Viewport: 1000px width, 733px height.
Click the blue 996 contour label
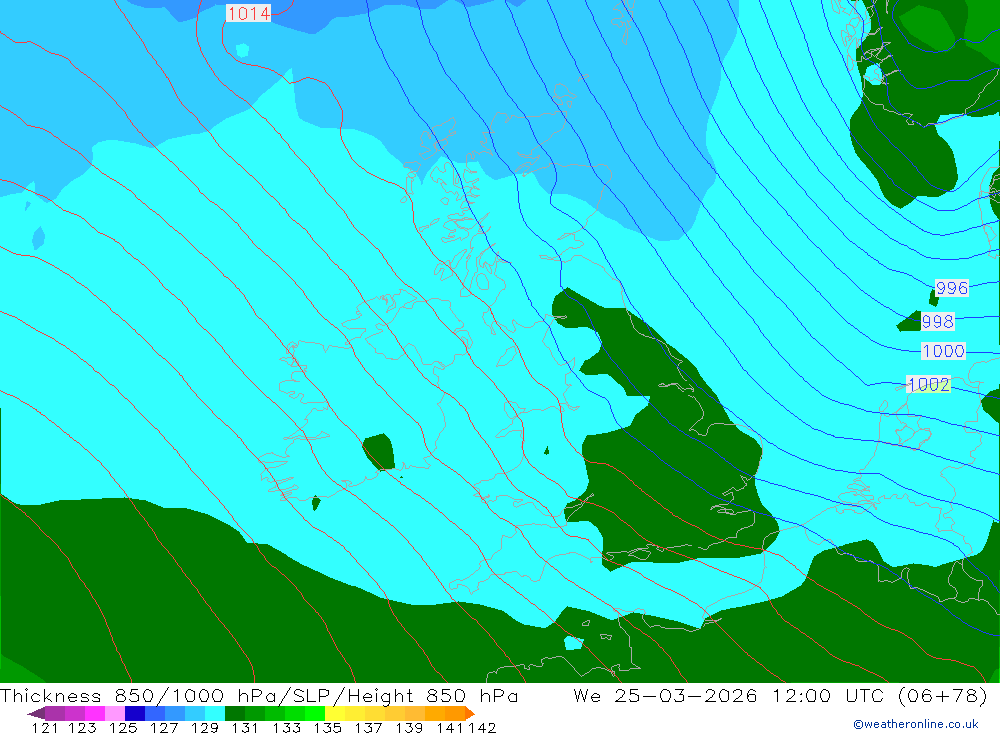(952, 288)
